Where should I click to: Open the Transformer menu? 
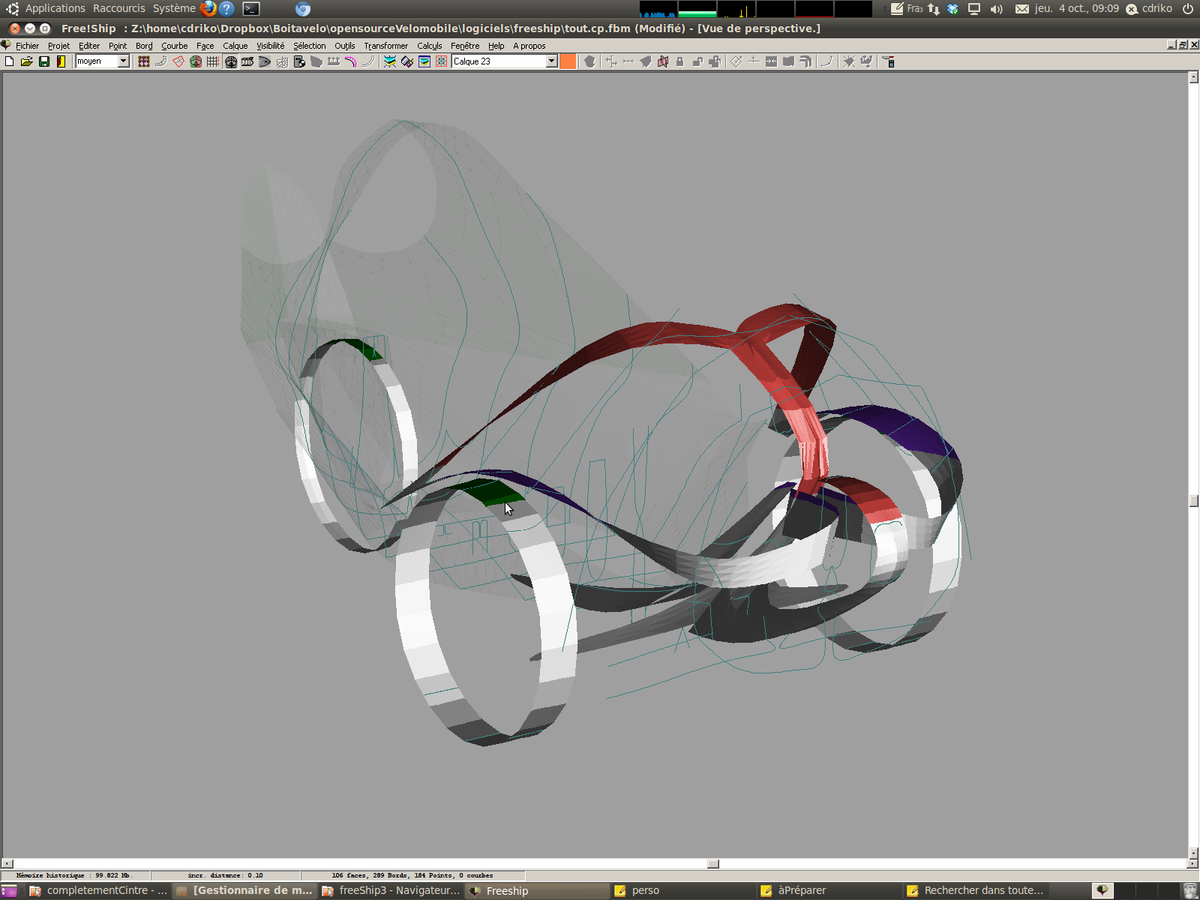pyautogui.click(x=385, y=46)
